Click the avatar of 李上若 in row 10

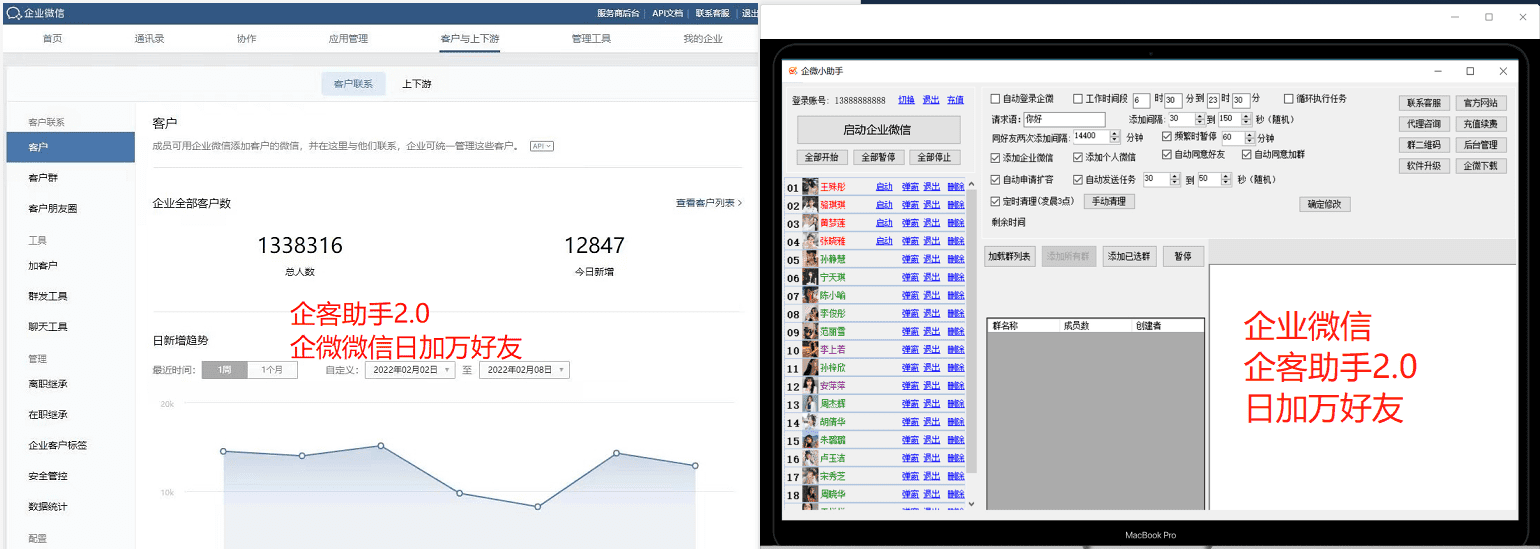(810, 349)
